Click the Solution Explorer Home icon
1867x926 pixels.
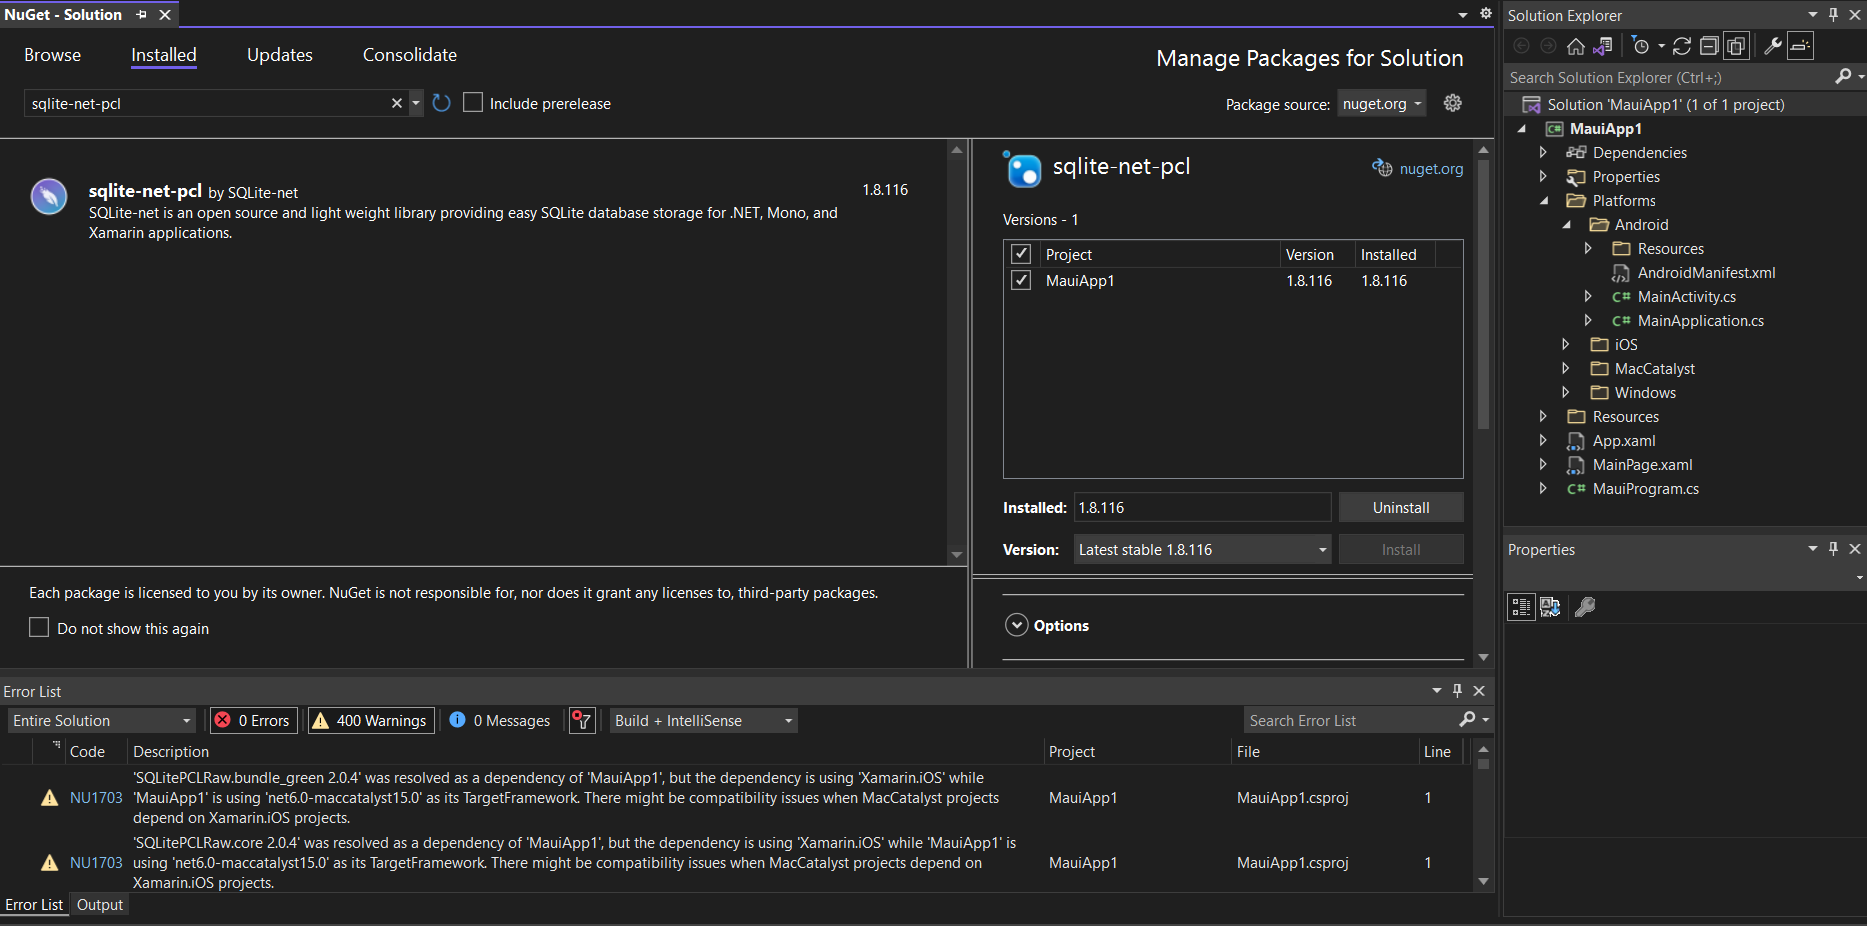click(x=1576, y=46)
